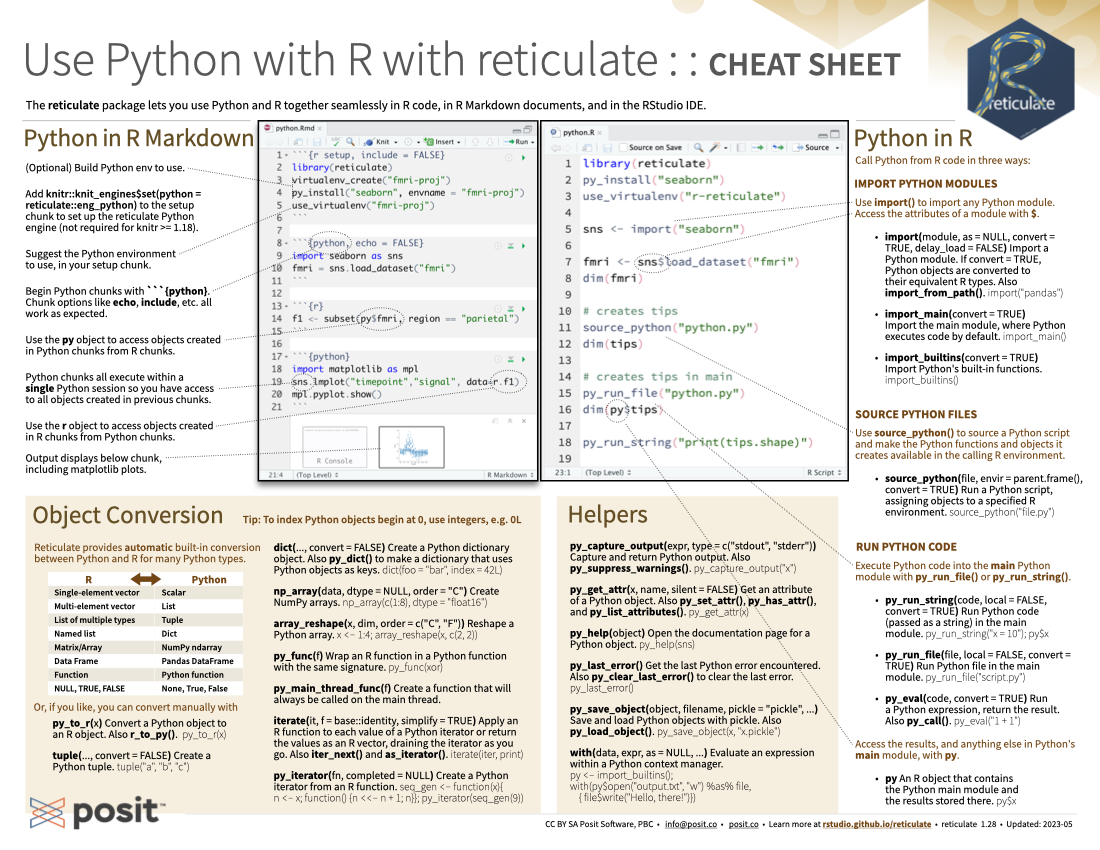The width and height of the screenshot is (1100, 850).
Task: Open the Insert chunk dropdown arrow
Action: (x=459, y=142)
